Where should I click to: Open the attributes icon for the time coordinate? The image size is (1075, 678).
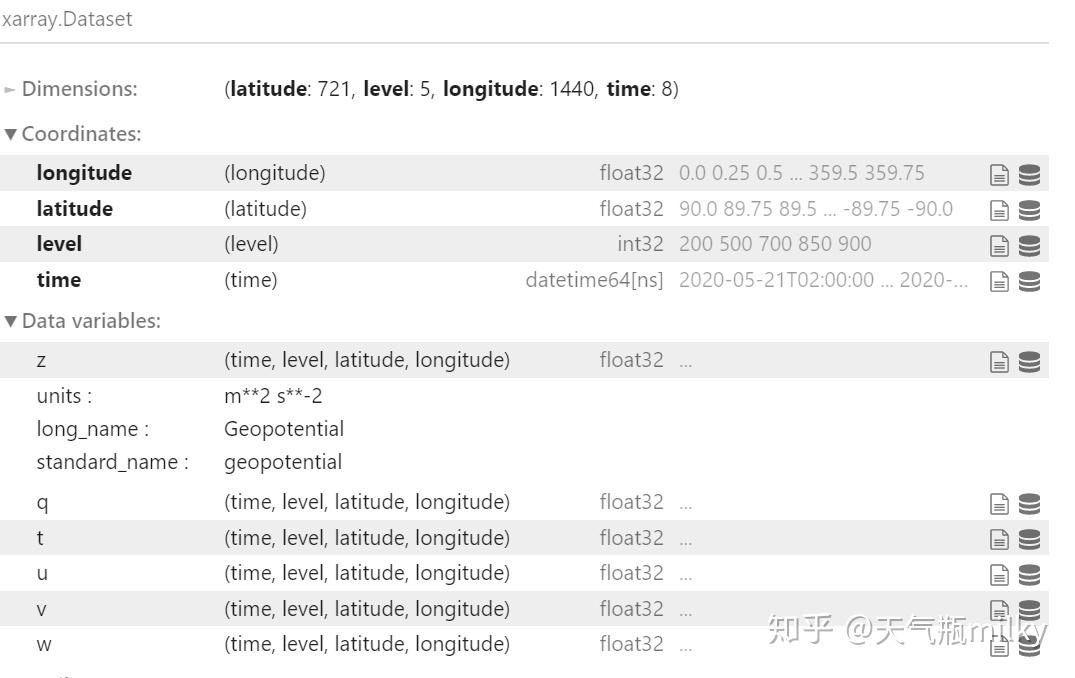(999, 280)
